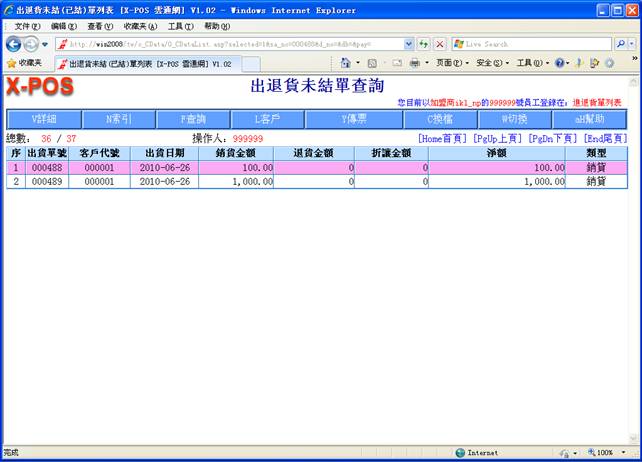This screenshot has width=642, height=462.
Task: Select order row 000489
Action: coord(47,182)
